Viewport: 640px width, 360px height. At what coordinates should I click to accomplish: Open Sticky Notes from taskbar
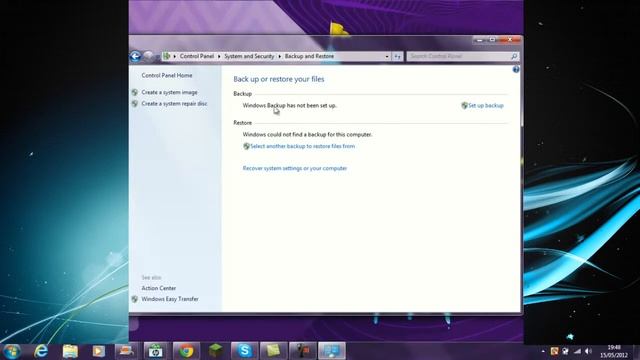273,351
